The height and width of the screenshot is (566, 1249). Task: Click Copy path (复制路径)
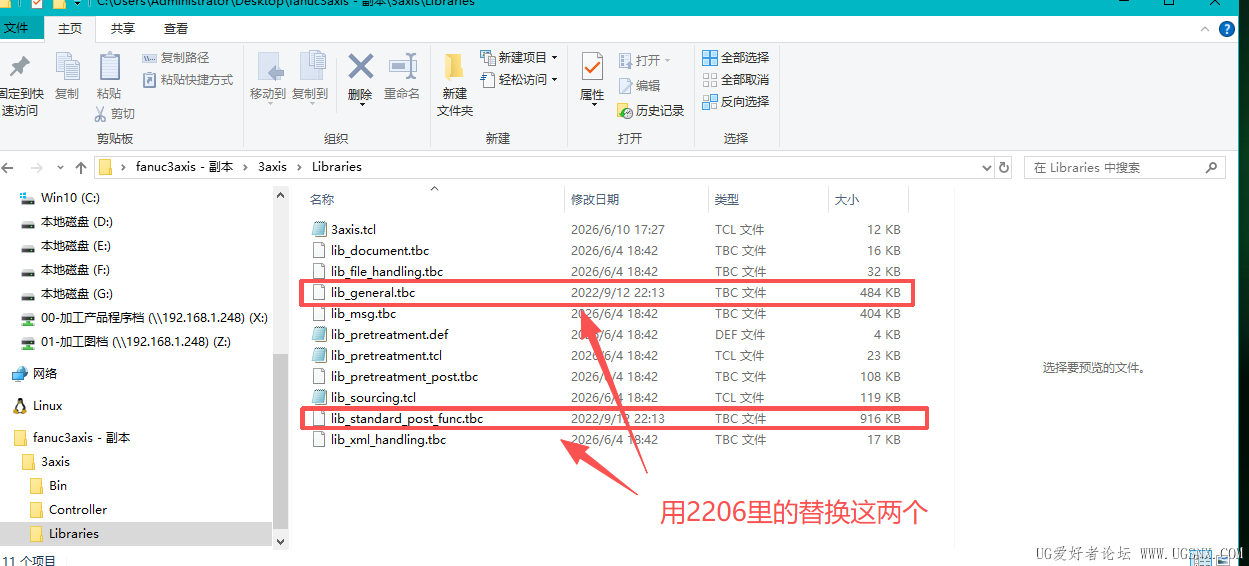click(x=176, y=58)
